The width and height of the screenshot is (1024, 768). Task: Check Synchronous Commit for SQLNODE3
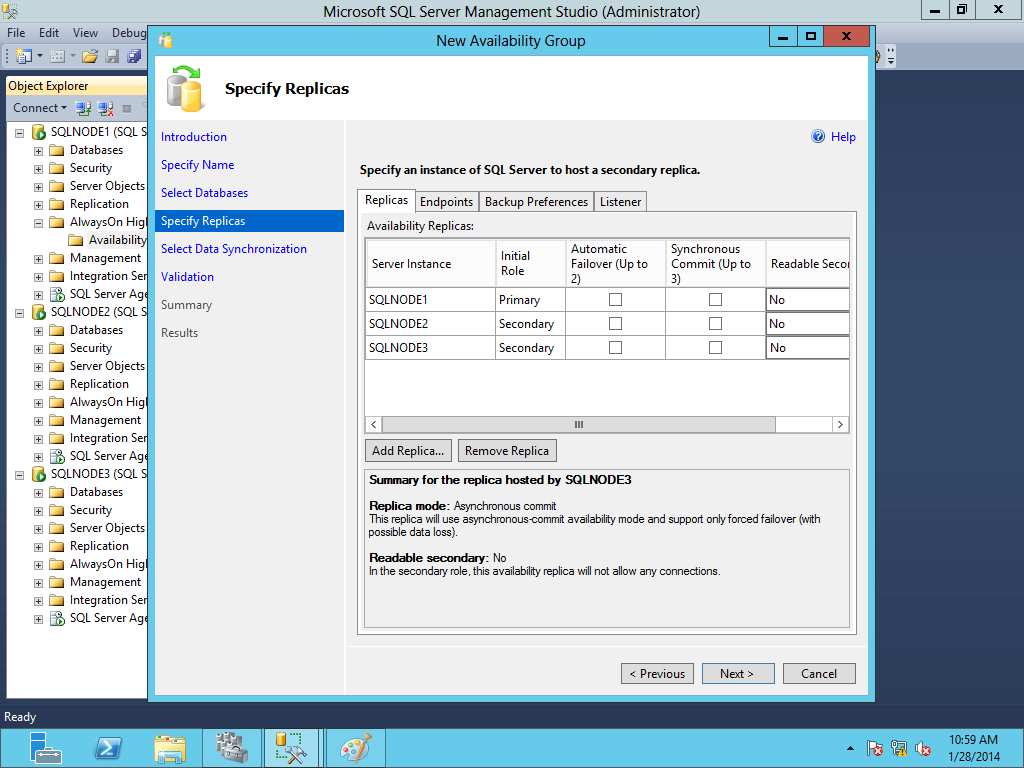tap(715, 347)
